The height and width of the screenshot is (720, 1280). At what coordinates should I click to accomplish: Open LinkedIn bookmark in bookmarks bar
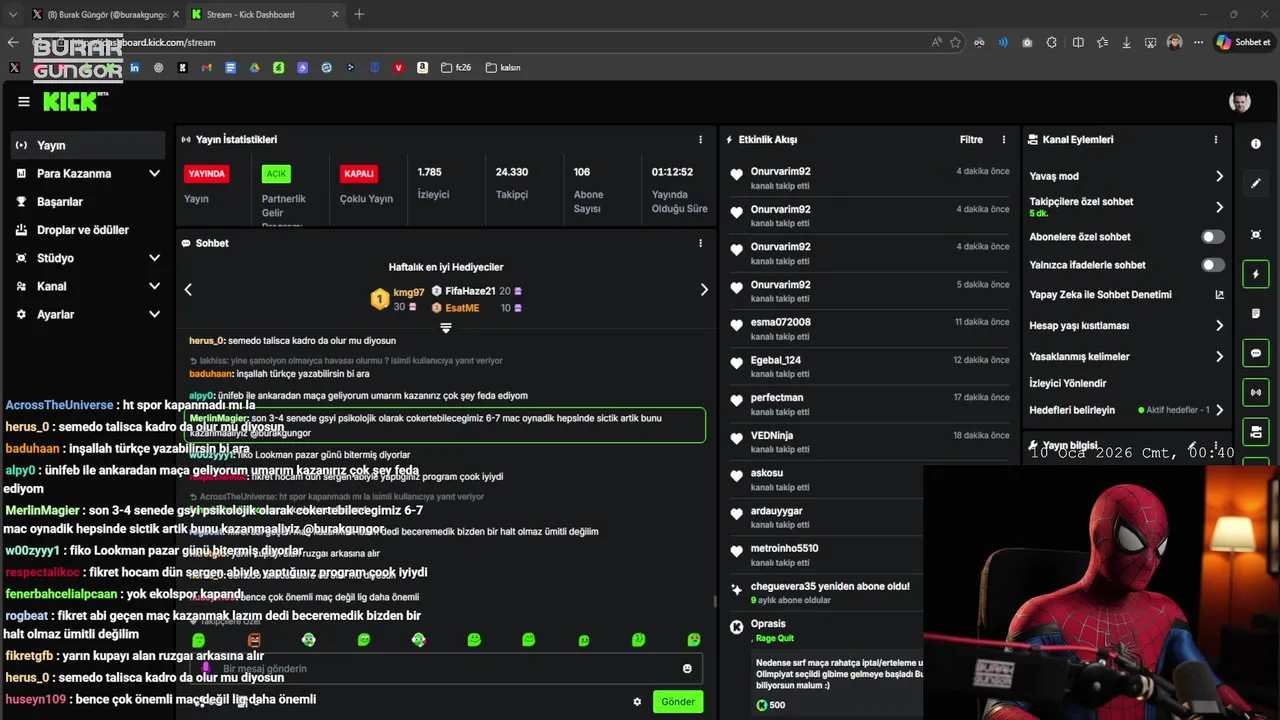click(x=134, y=68)
